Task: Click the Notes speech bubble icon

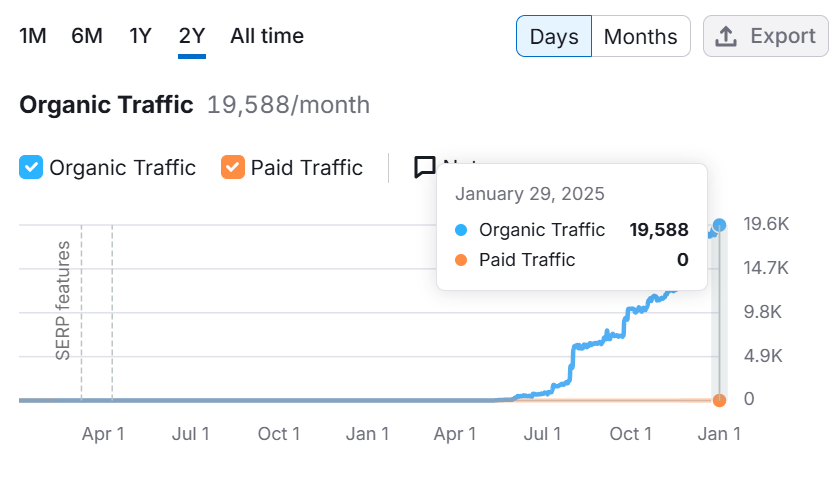Action: click(x=425, y=167)
